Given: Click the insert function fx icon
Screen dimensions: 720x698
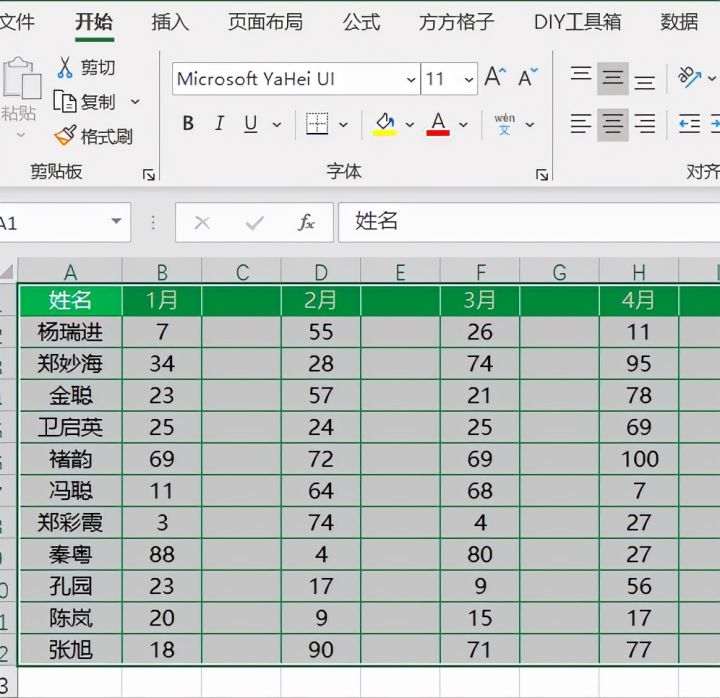Looking at the screenshot, I should pyautogui.click(x=306, y=223).
